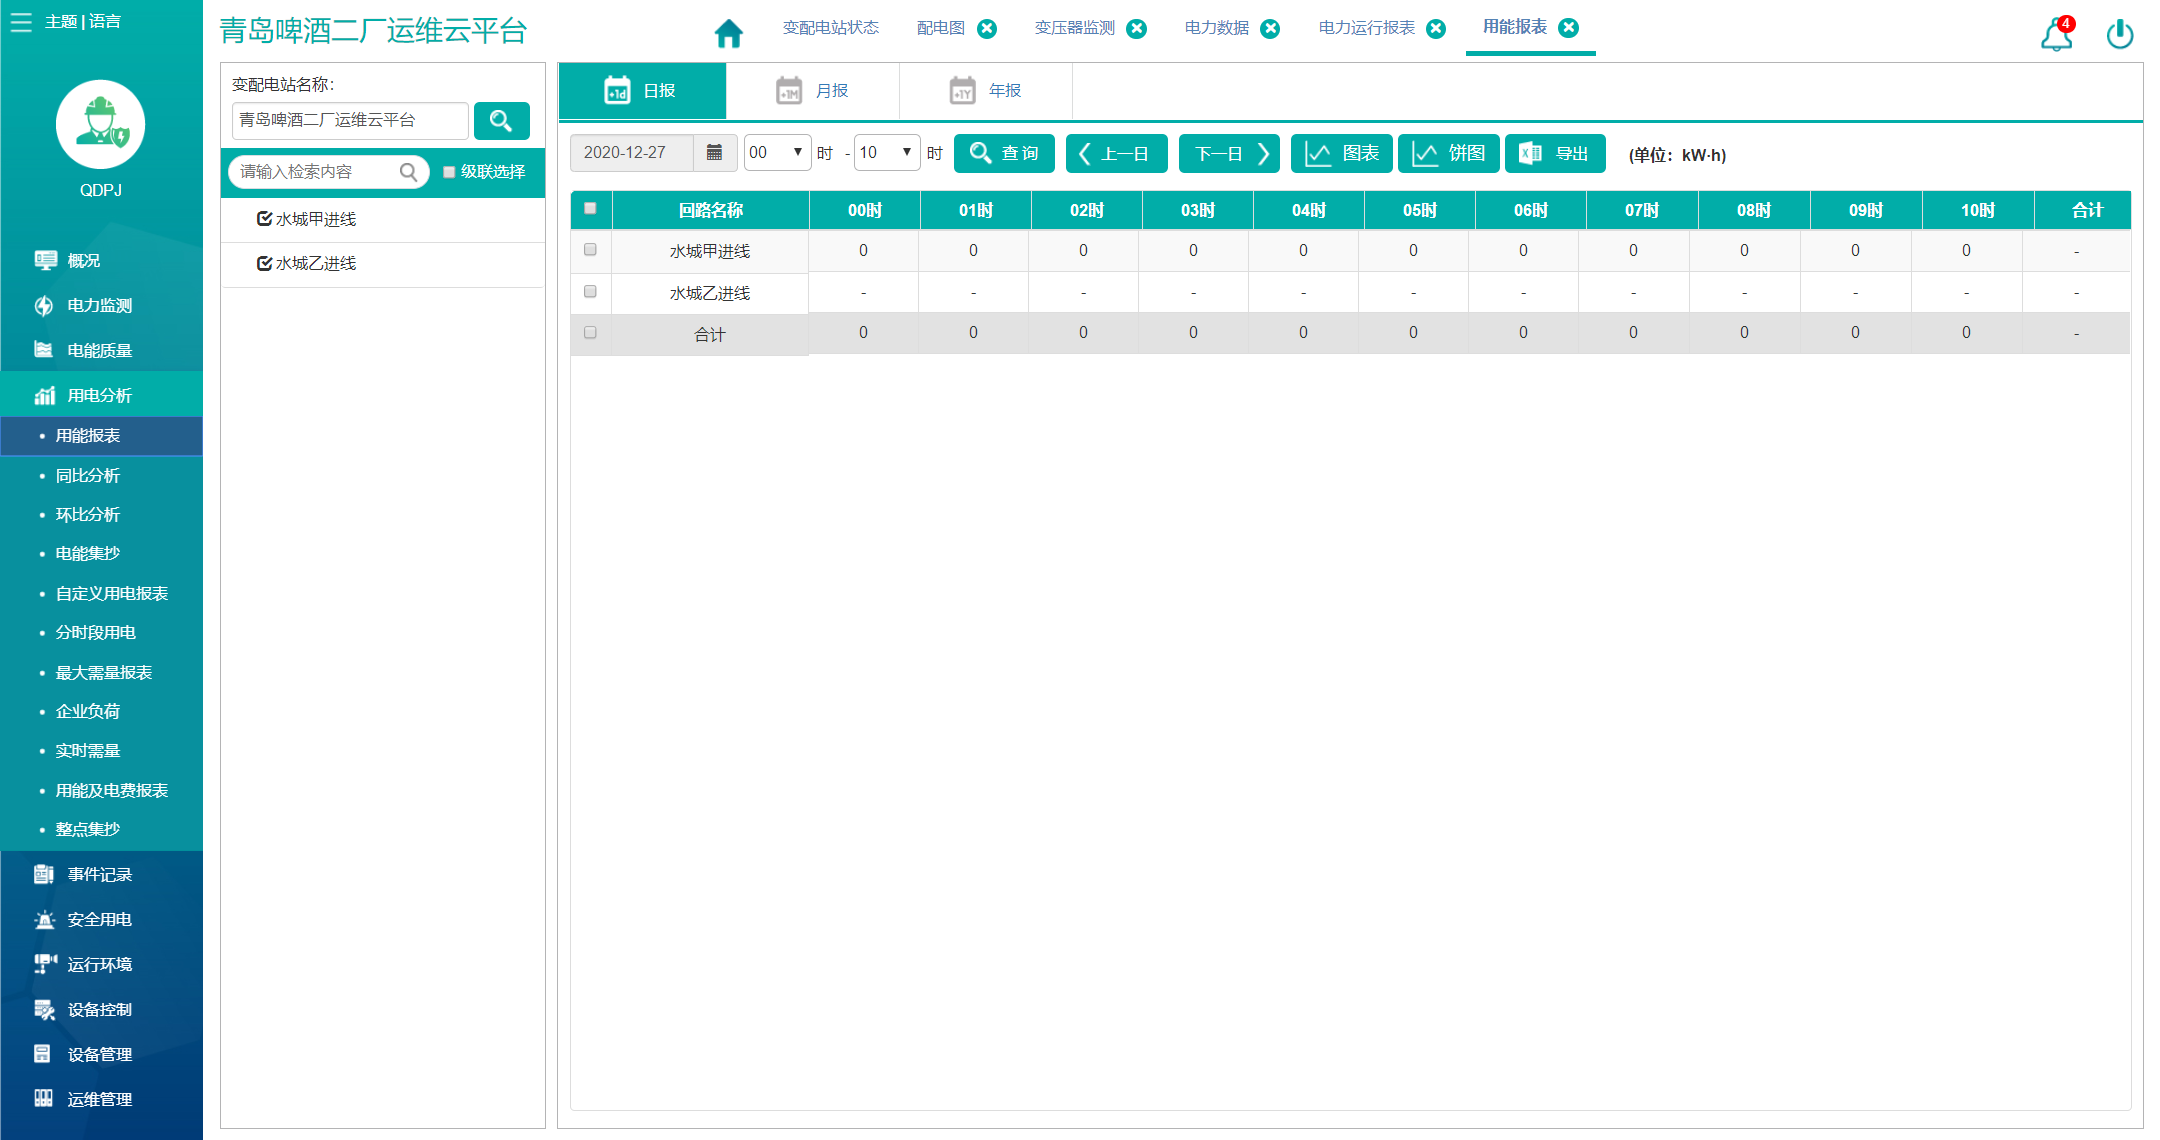The height and width of the screenshot is (1140, 2160).
Task: Click the home icon in top bar
Action: 729,33
